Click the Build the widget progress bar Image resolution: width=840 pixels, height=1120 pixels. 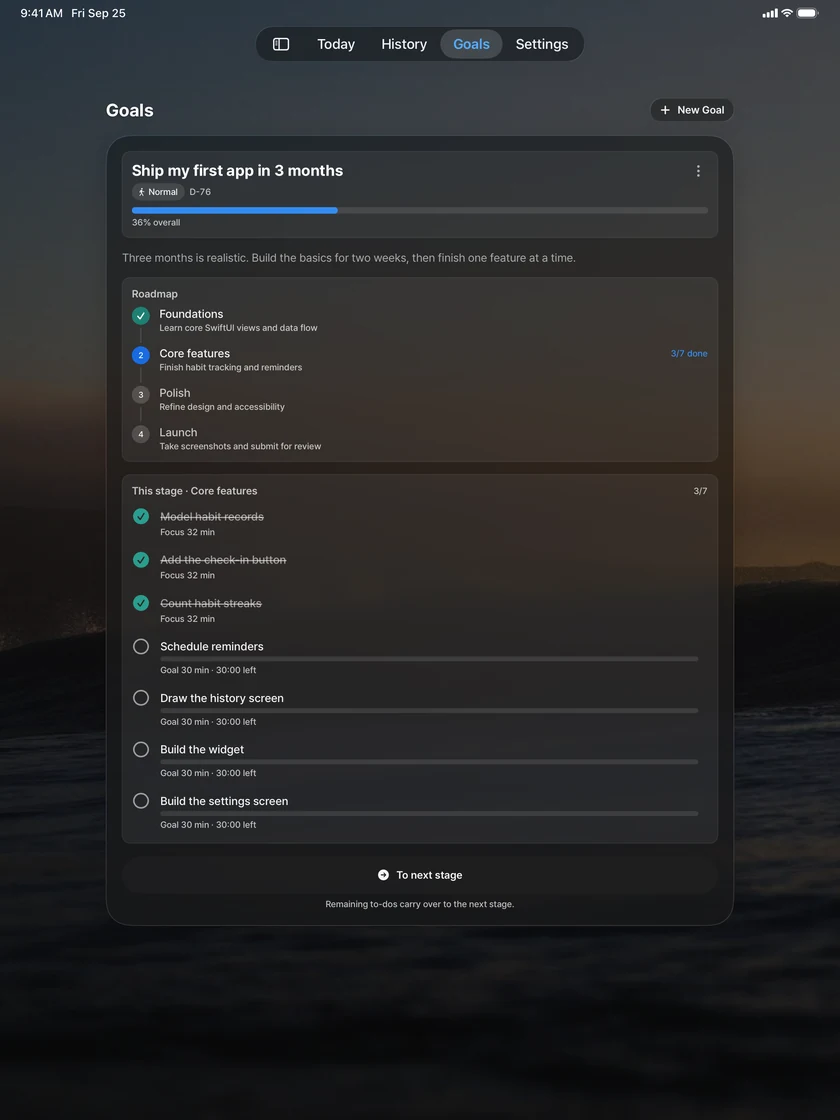[429, 761]
